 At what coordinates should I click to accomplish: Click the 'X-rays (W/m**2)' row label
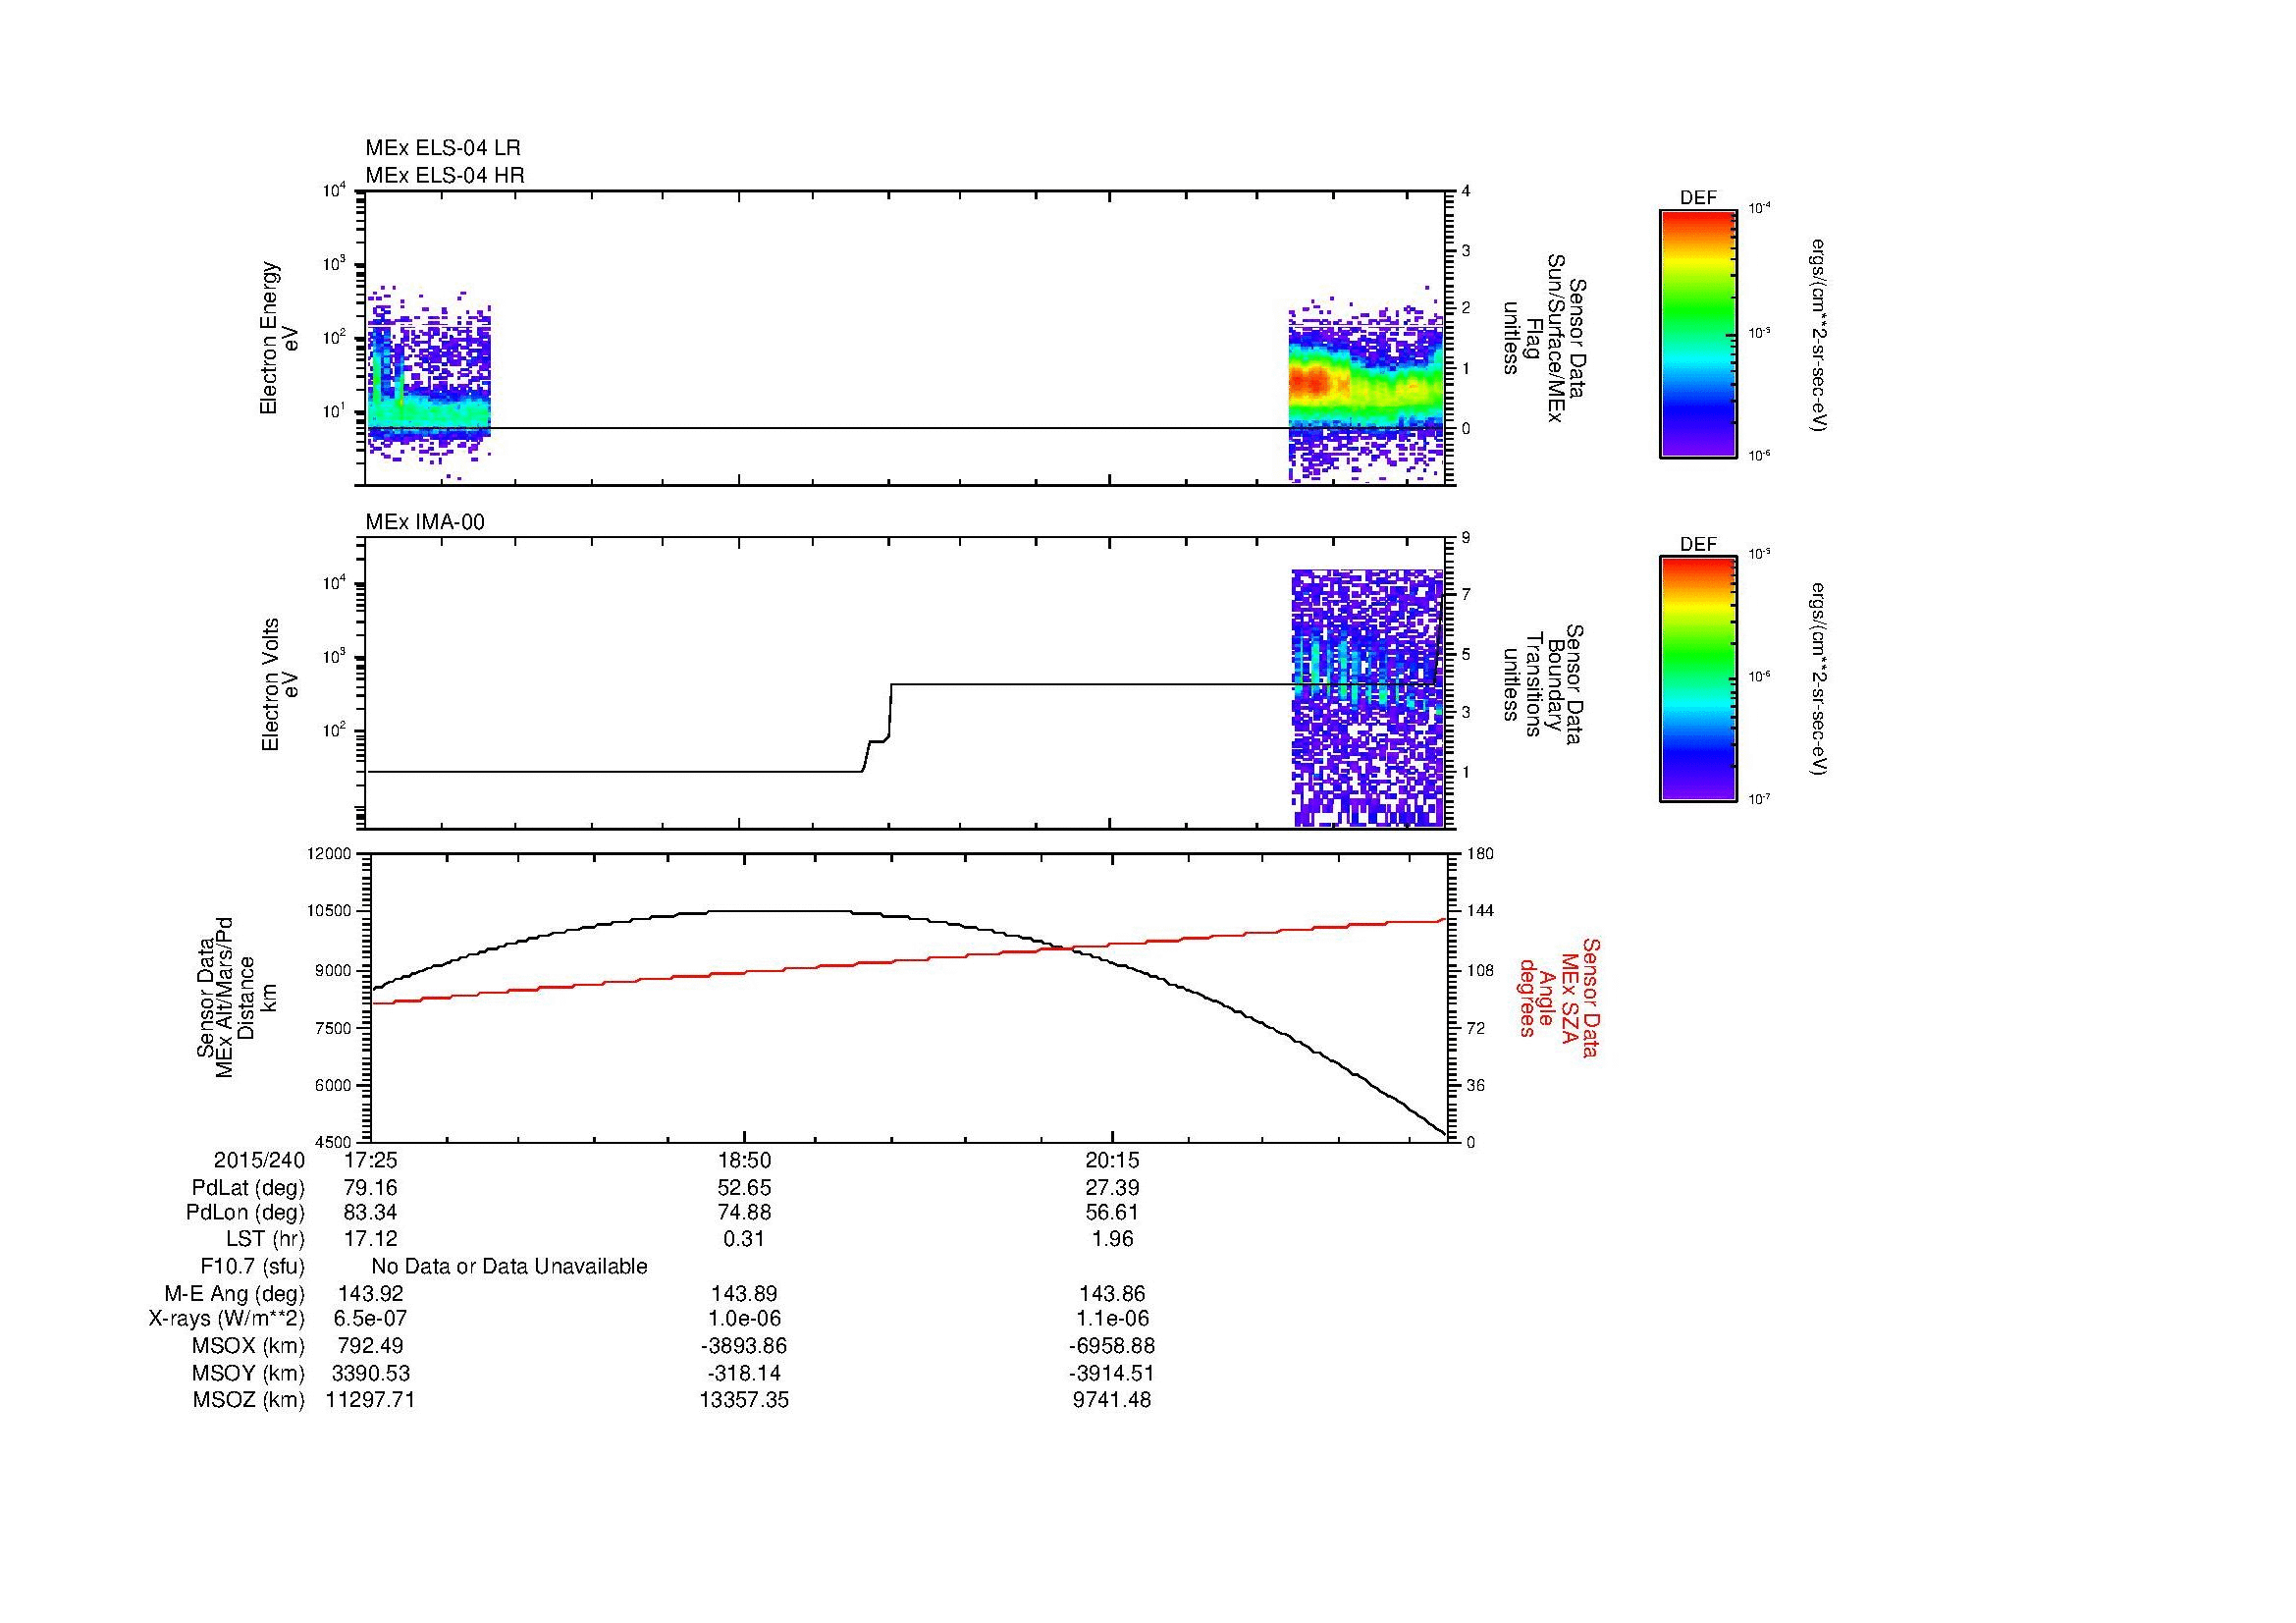click(227, 1319)
